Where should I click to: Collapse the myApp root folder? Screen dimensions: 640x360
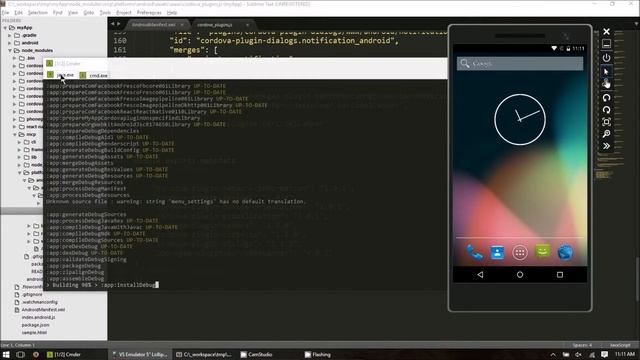5,28
